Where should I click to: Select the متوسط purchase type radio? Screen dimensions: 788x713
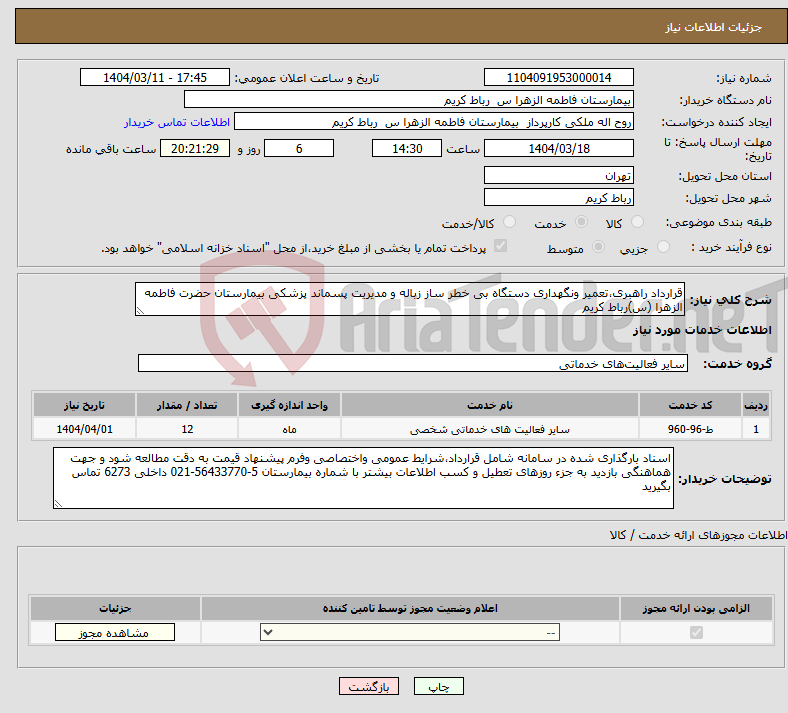click(x=599, y=247)
